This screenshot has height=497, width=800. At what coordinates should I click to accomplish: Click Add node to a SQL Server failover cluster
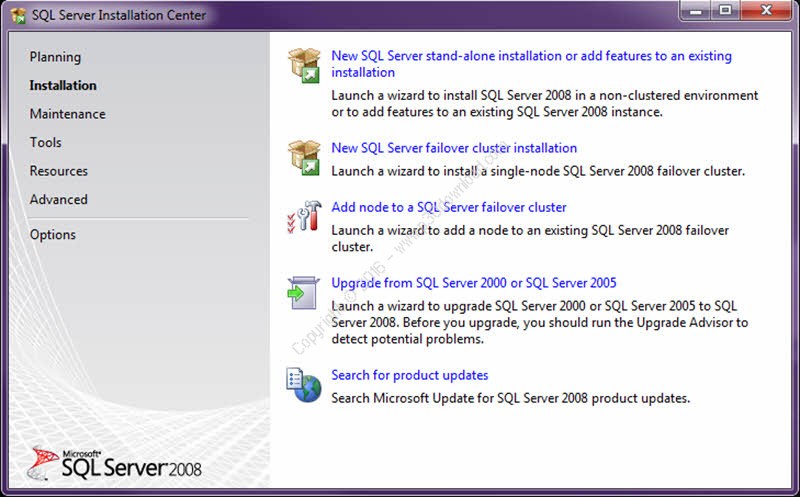click(449, 208)
